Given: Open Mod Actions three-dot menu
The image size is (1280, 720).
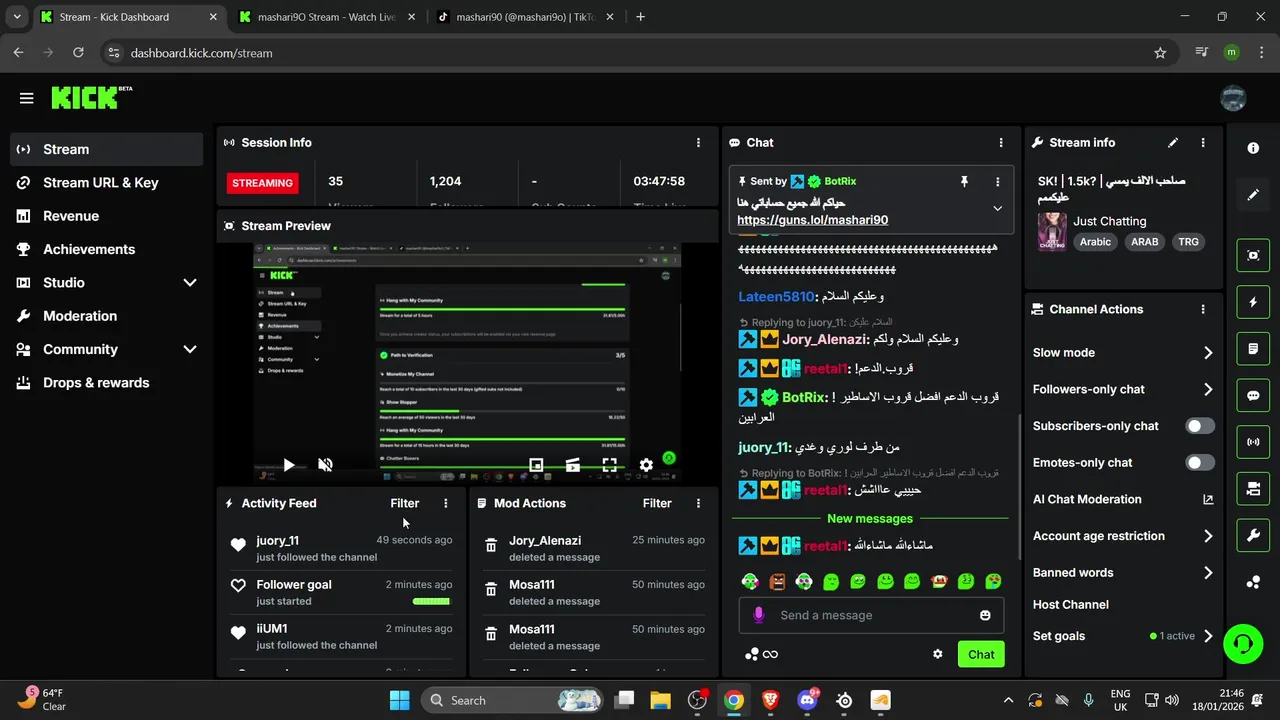Looking at the screenshot, I should click(x=698, y=503).
